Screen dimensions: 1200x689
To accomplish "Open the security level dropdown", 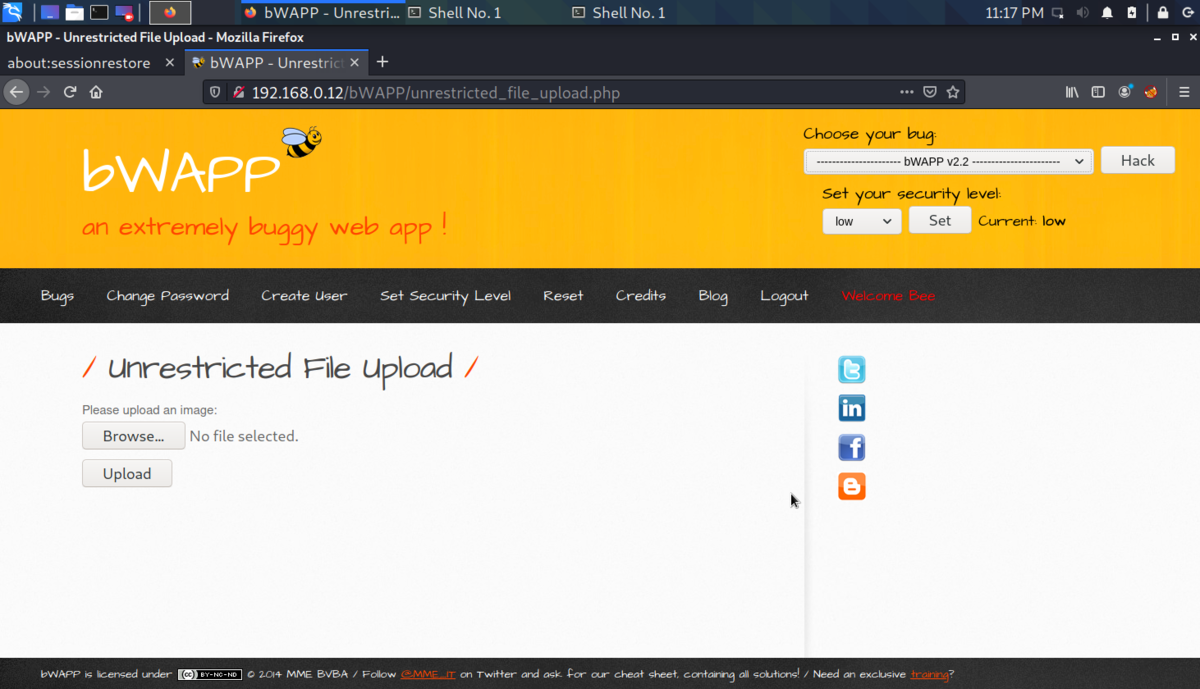I will (x=862, y=221).
